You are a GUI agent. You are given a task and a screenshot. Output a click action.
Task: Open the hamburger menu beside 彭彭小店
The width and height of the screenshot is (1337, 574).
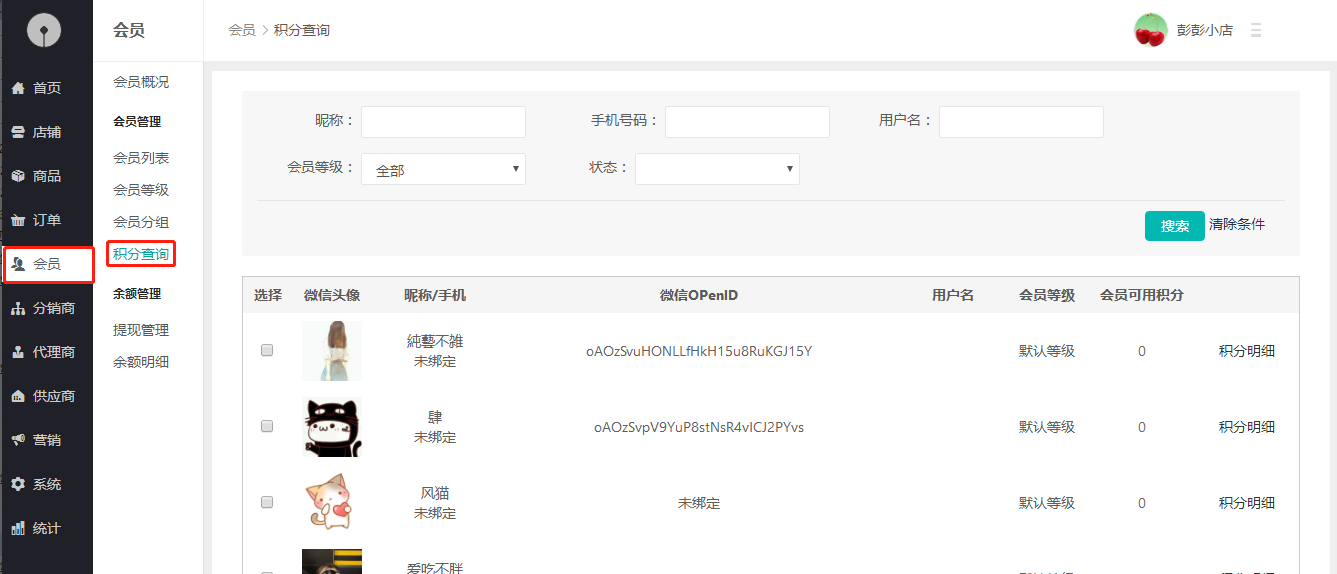point(1256,31)
